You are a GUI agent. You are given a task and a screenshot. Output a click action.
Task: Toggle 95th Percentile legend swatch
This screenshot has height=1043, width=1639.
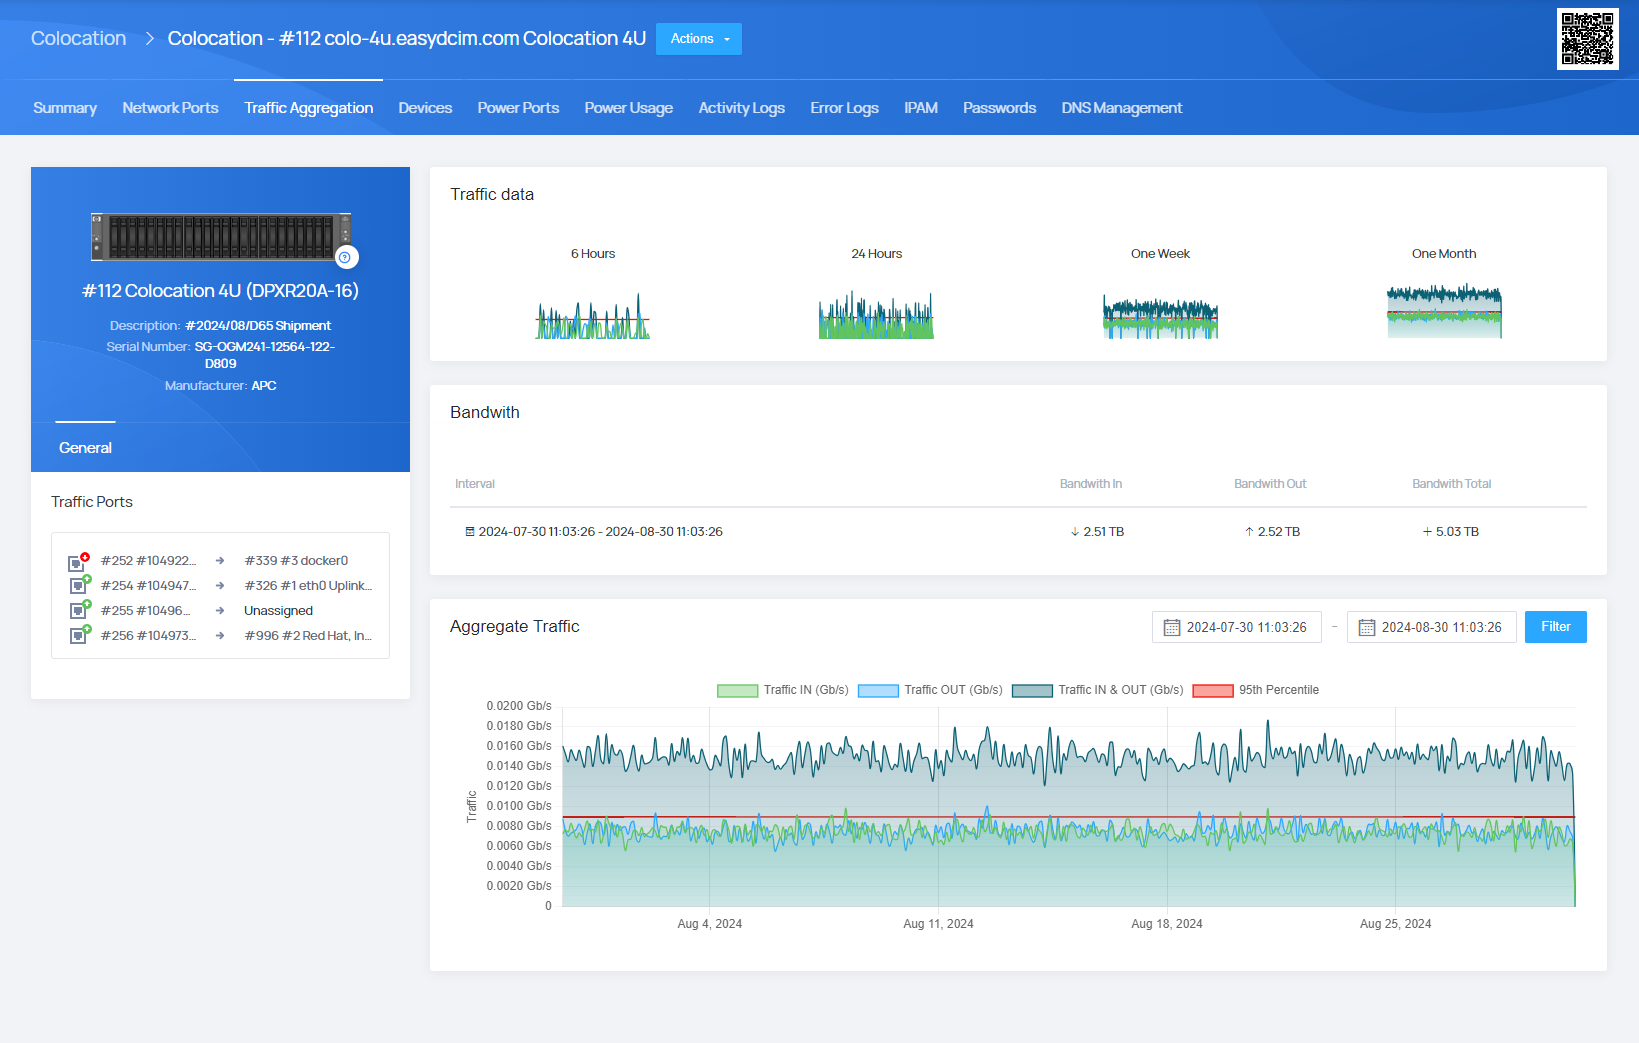coord(1213,690)
